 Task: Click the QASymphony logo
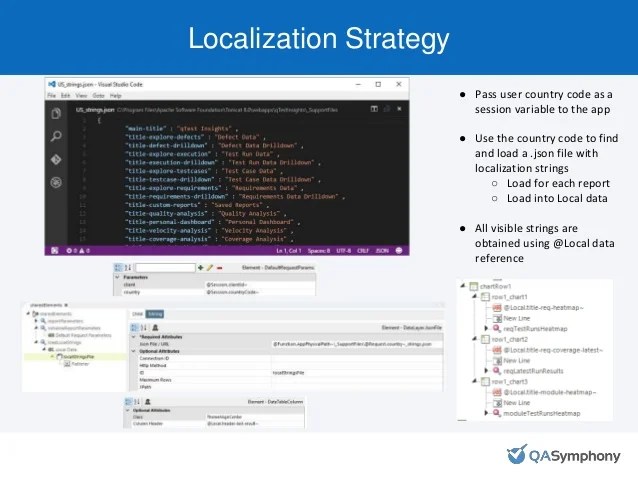(x=564, y=455)
